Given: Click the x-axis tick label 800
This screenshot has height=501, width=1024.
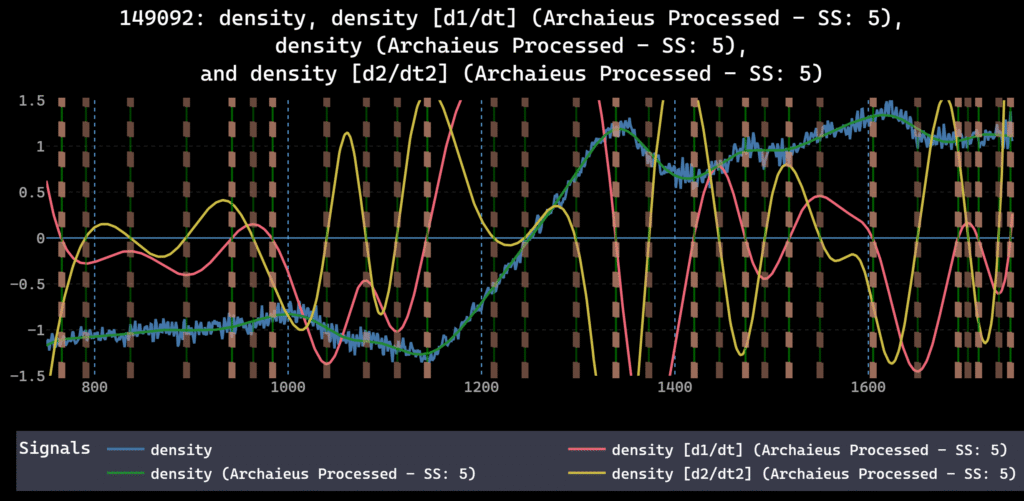Looking at the screenshot, I should 94,386.
